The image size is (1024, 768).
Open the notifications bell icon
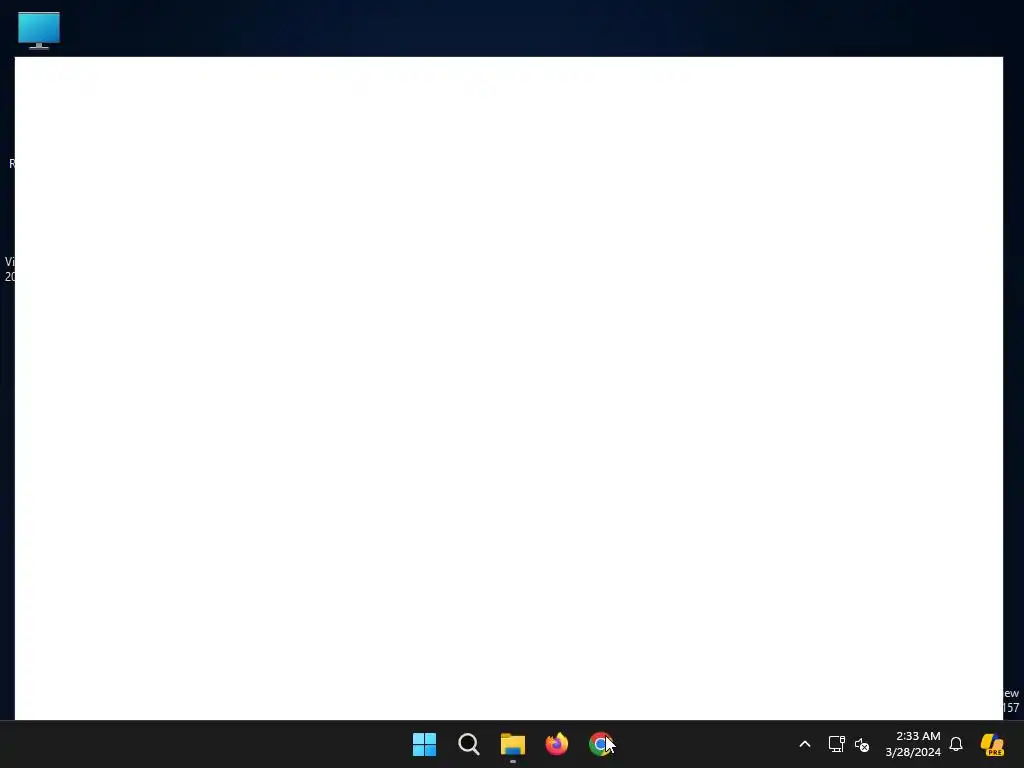(956, 744)
